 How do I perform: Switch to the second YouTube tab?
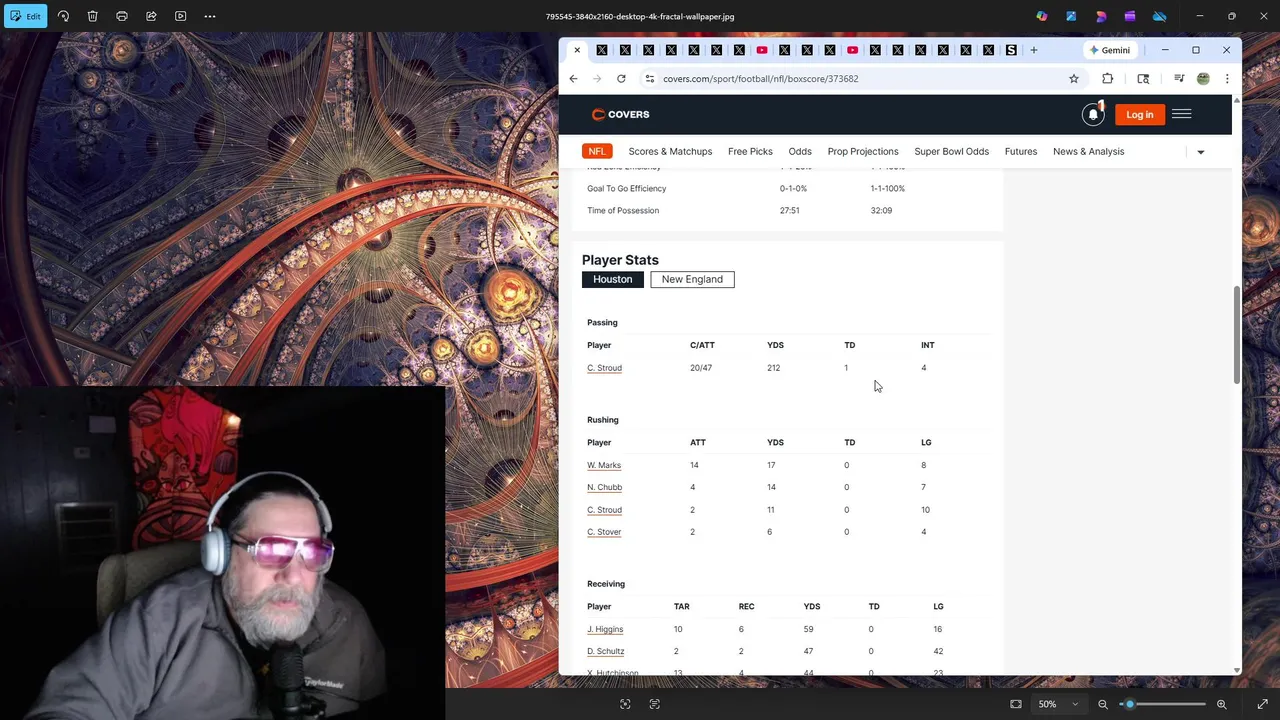(x=852, y=50)
